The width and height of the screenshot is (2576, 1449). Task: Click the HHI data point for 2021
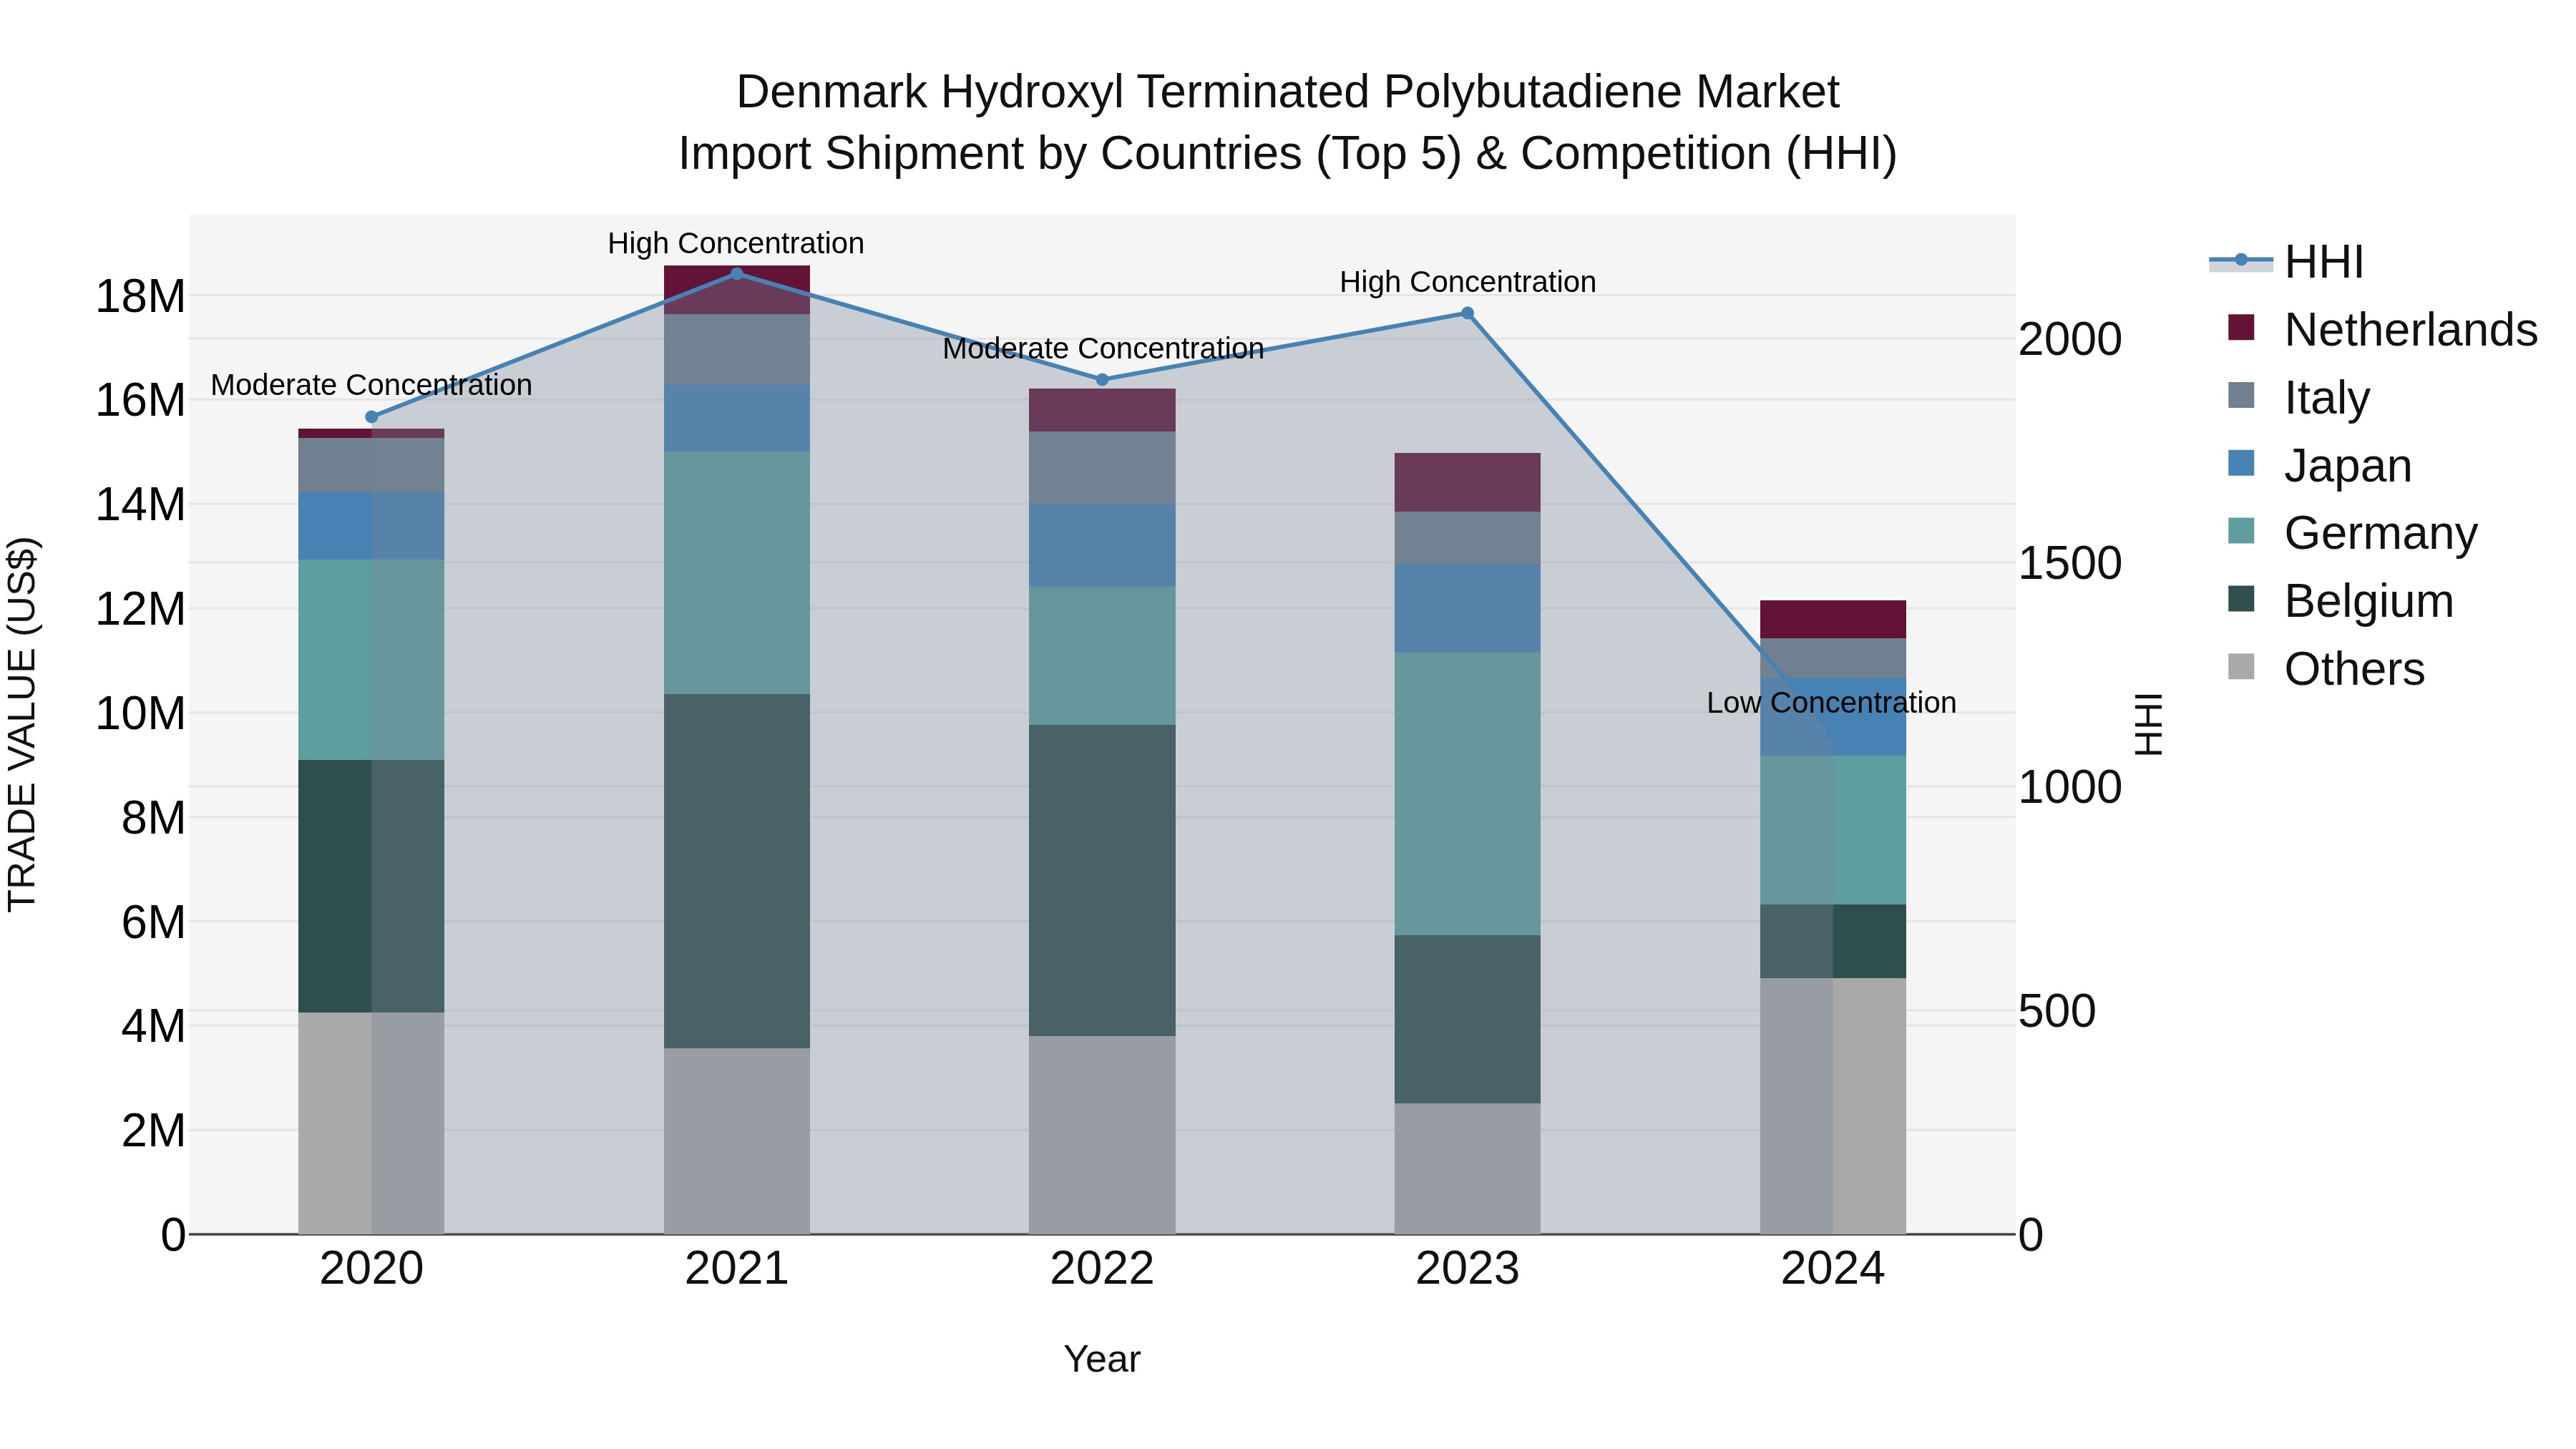pyautogui.click(x=737, y=274)
